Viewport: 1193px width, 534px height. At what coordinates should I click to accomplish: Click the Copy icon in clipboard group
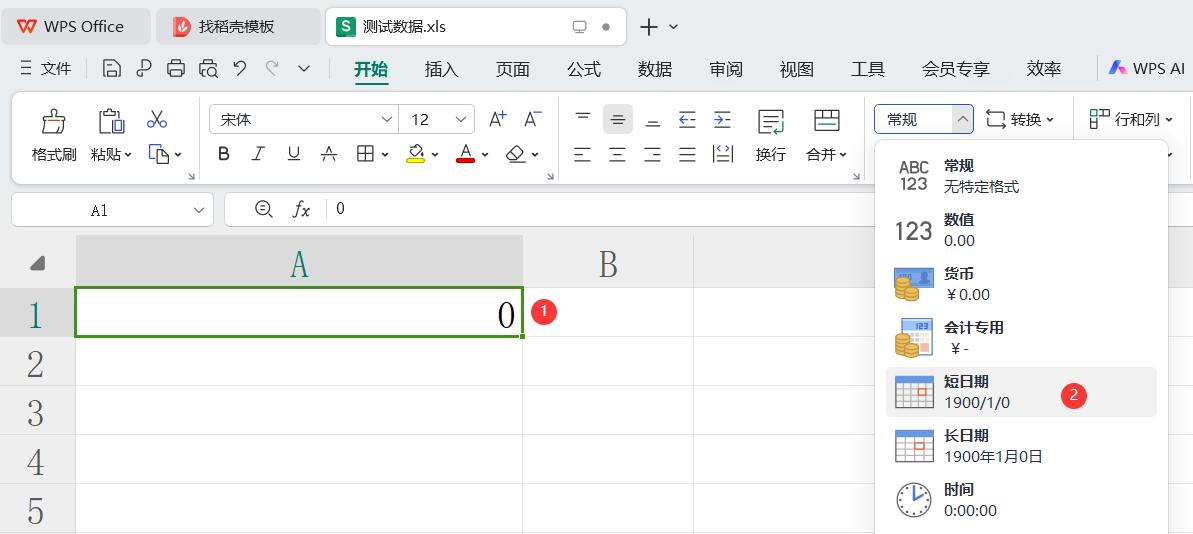[158, 154]
